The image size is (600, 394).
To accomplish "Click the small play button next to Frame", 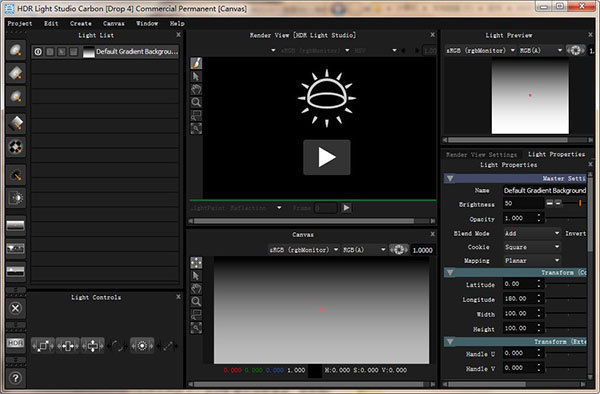I will (346, 208).
